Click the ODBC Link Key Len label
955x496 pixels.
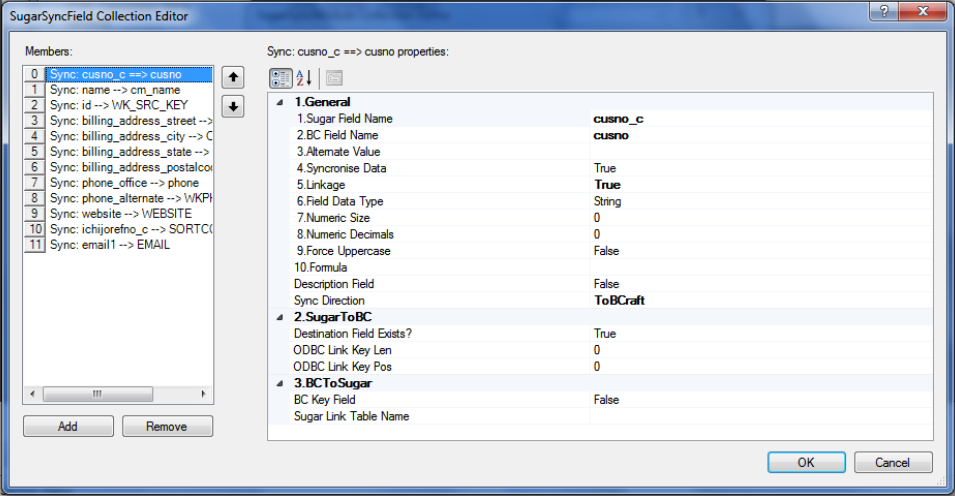[x=342, y=350]
